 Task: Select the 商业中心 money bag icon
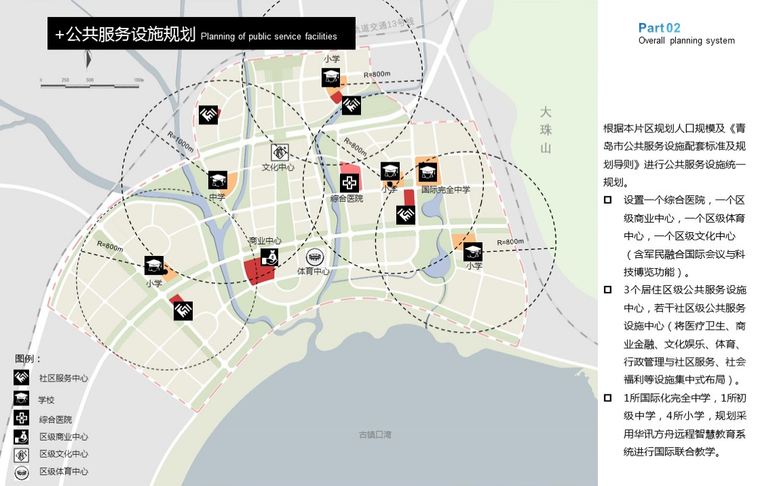pyautogui.click(x=269, y=257)
